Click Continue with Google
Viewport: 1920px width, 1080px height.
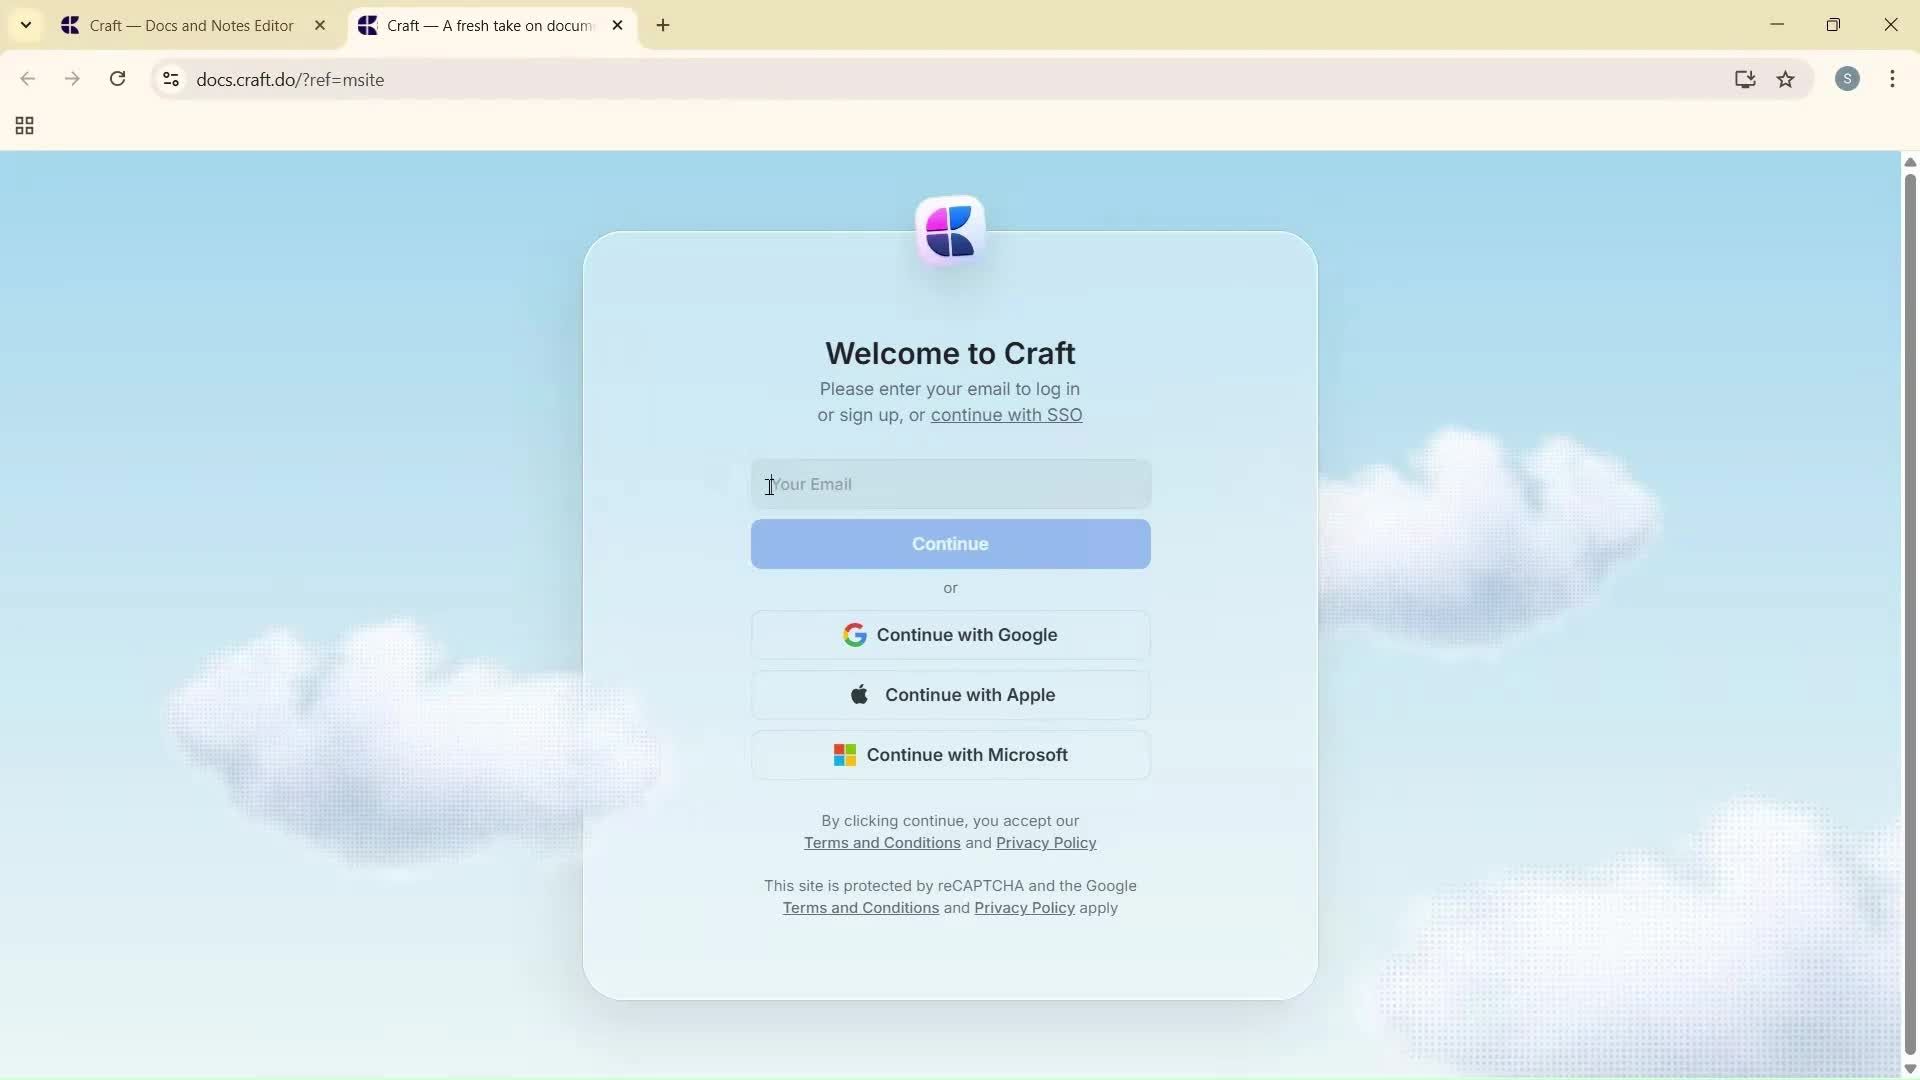click(949, 634)
